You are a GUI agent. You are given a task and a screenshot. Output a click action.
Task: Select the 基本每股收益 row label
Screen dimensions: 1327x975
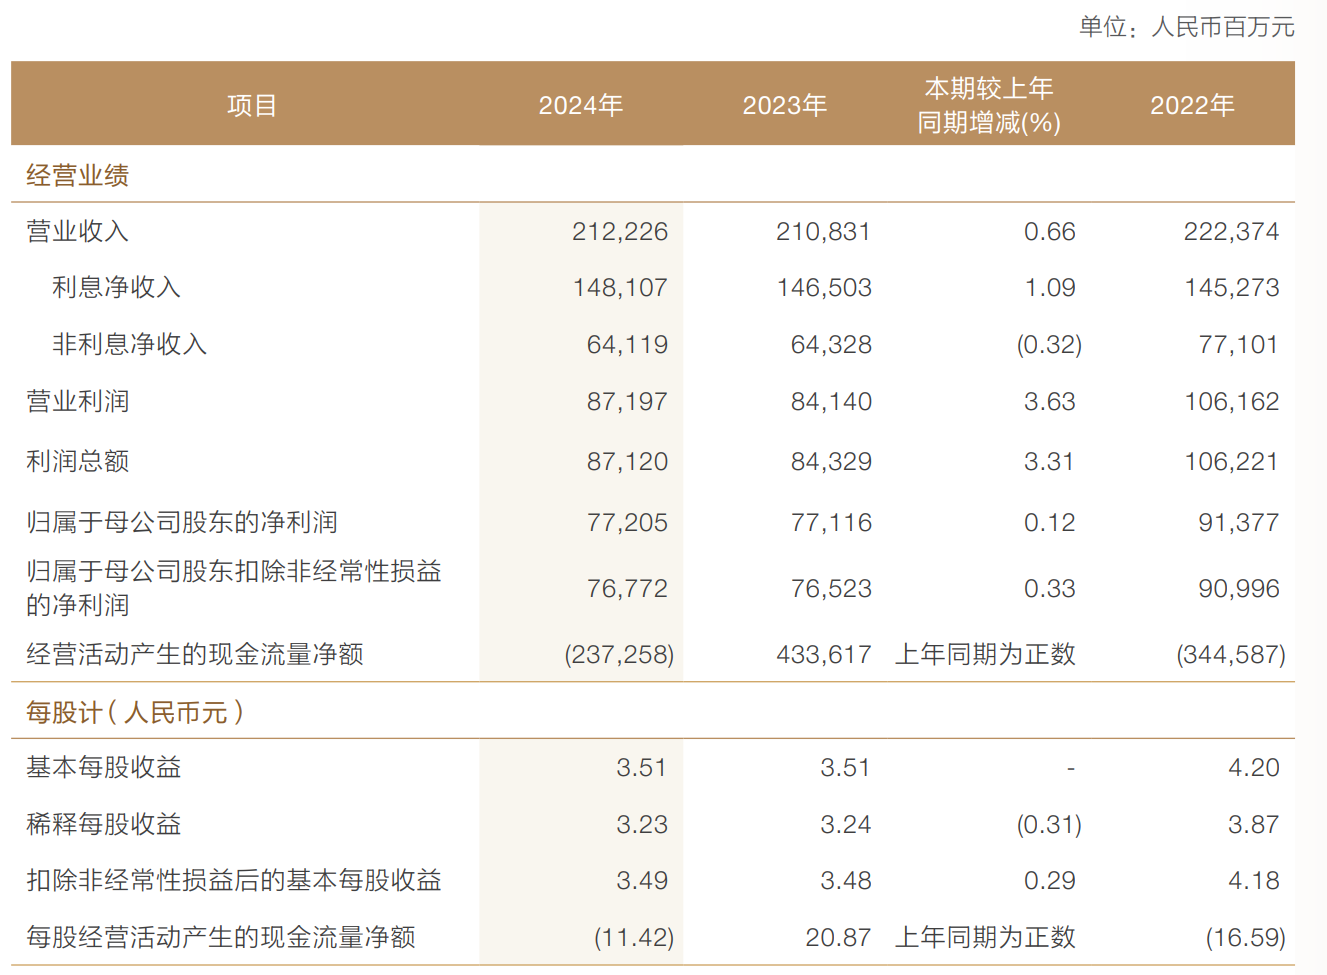(104, 768)
